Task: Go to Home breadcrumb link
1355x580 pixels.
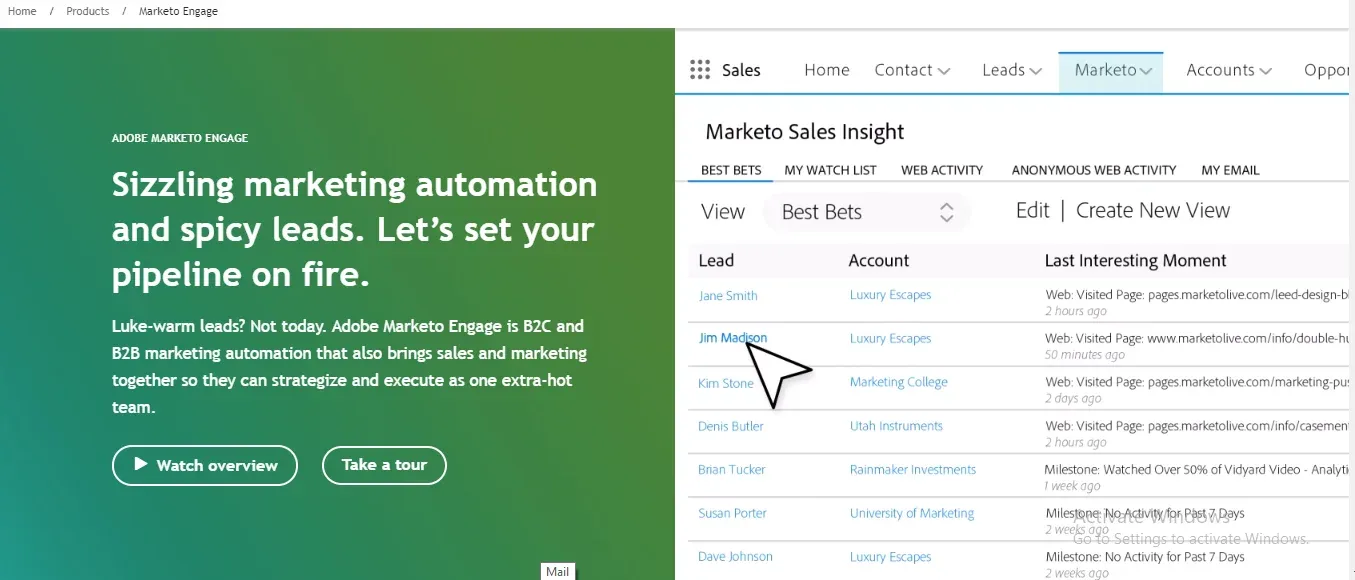Action: tap(22, 11)
